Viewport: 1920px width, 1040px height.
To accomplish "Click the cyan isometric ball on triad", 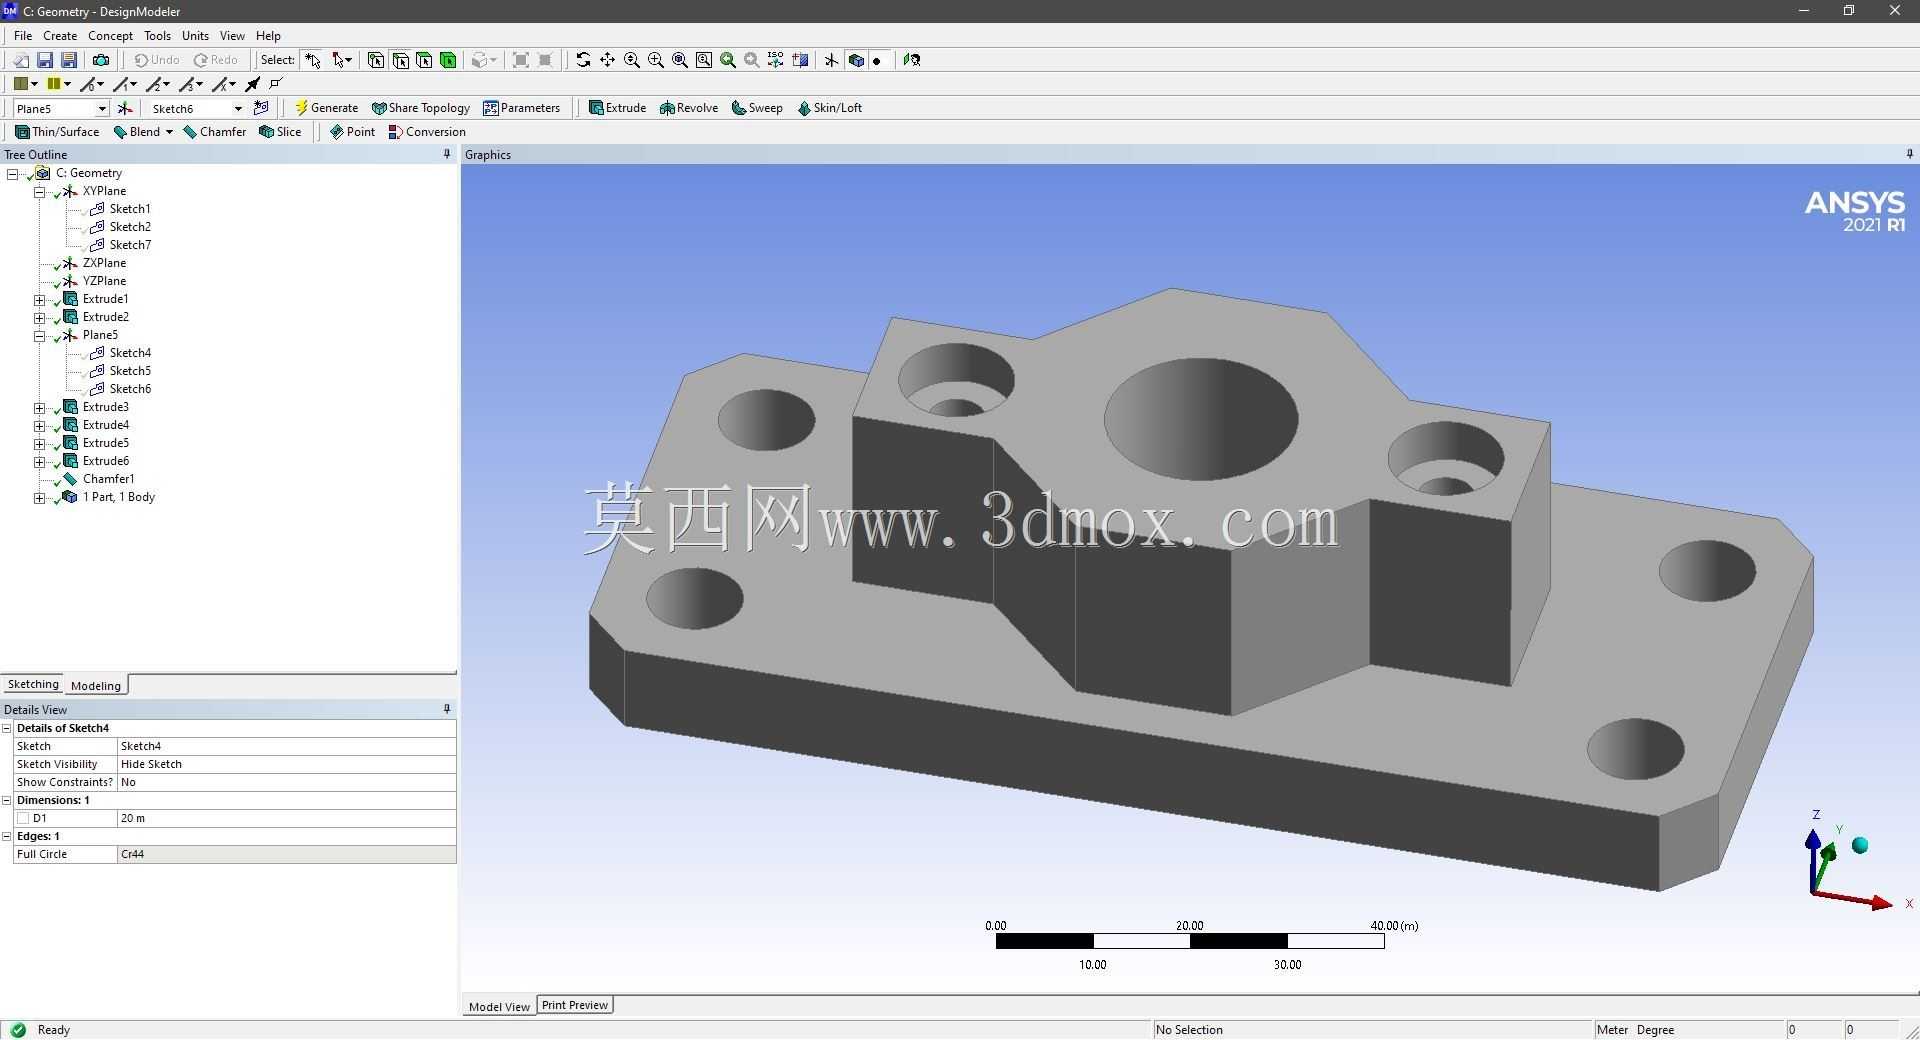I will tap(1860, 846).
